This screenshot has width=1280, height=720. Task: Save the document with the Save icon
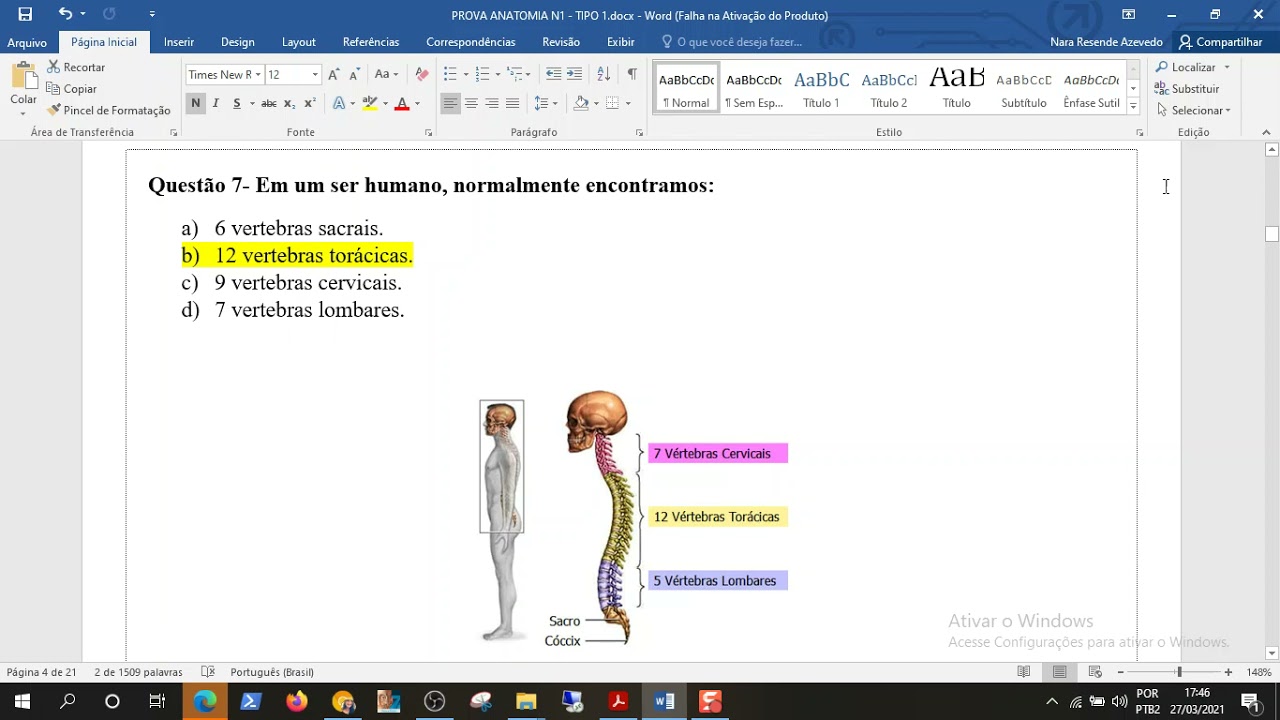pyautogui.click(x=25, y=14)
